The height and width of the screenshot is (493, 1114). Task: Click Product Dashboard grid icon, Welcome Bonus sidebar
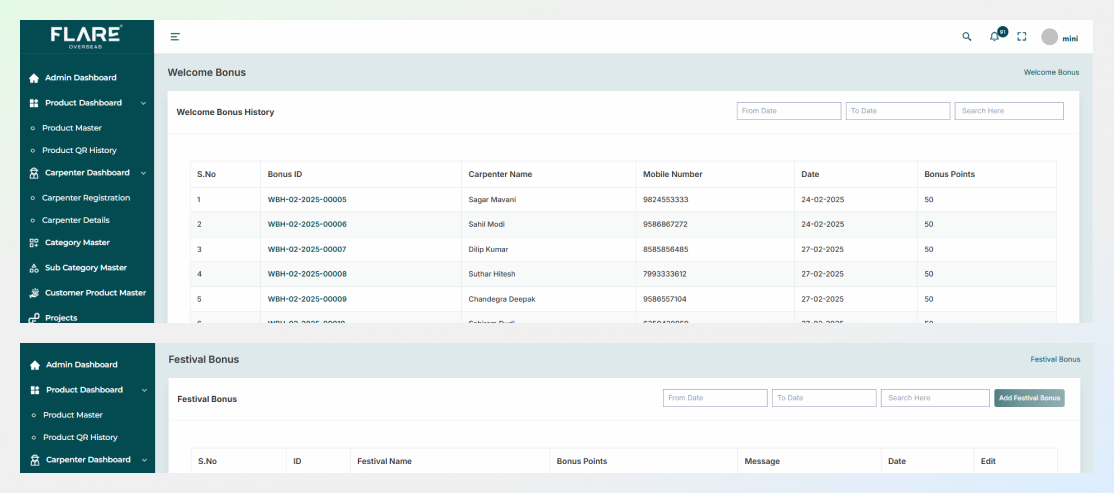click(x=33, y=103)
